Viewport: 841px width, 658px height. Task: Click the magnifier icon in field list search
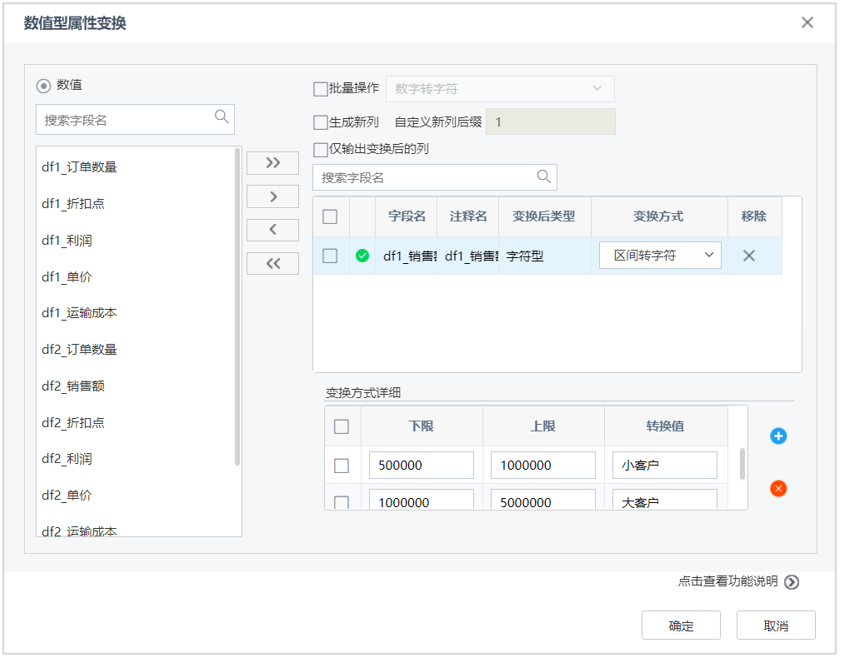[222, 117]
